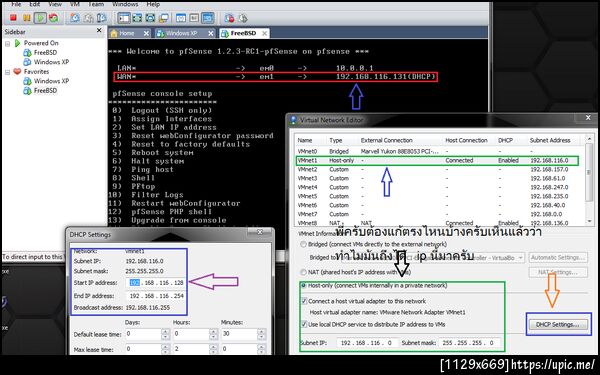This screenshot has height=375, width=600.
Task: Power on the VM with green play icon
Action: coord(40,18)
